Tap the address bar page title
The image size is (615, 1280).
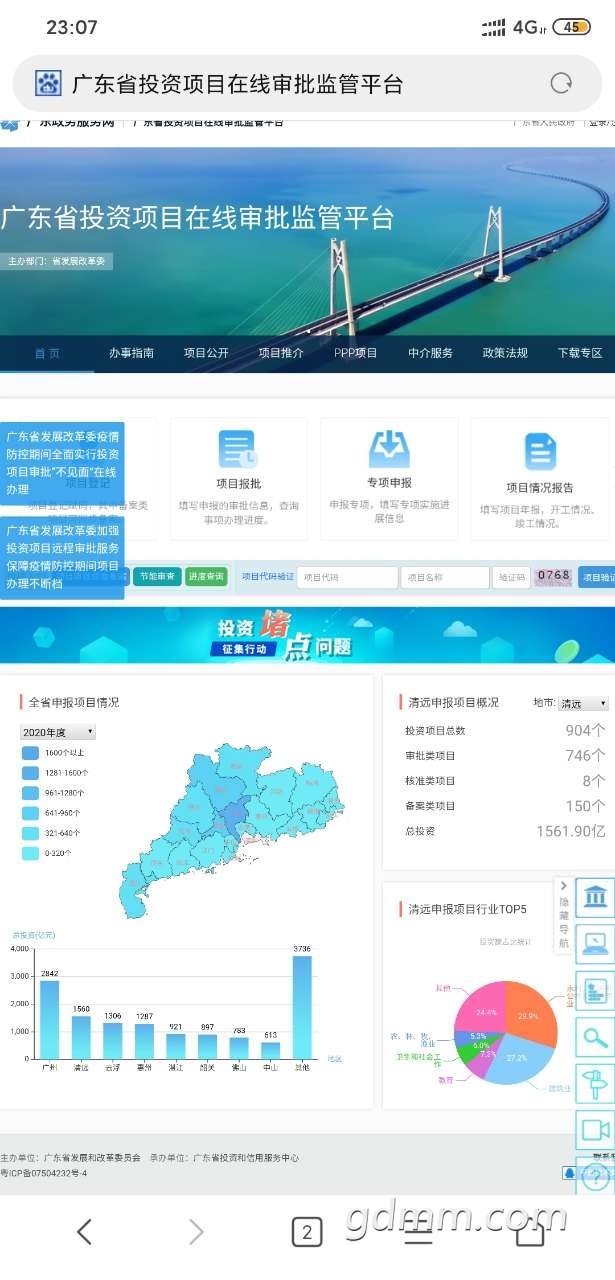[237, 84]
